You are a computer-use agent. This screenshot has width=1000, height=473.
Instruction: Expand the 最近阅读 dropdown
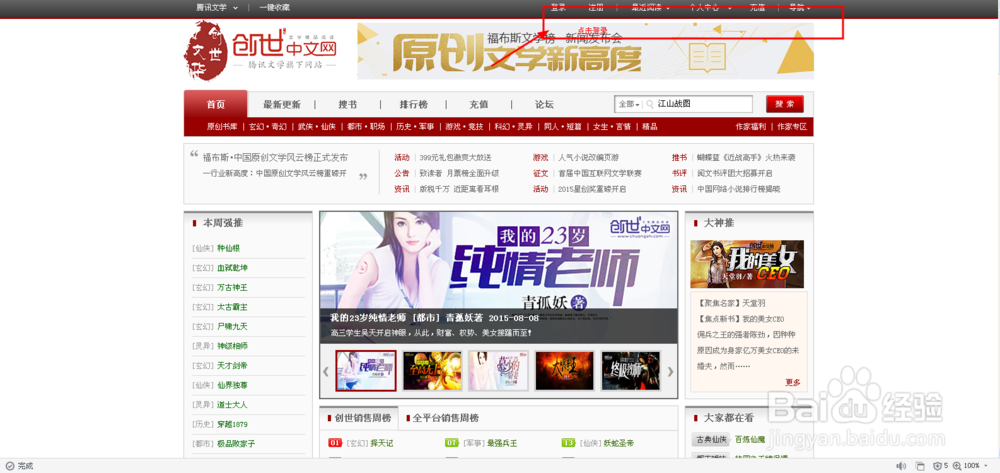pyautogui.click(x=668, y=8)
